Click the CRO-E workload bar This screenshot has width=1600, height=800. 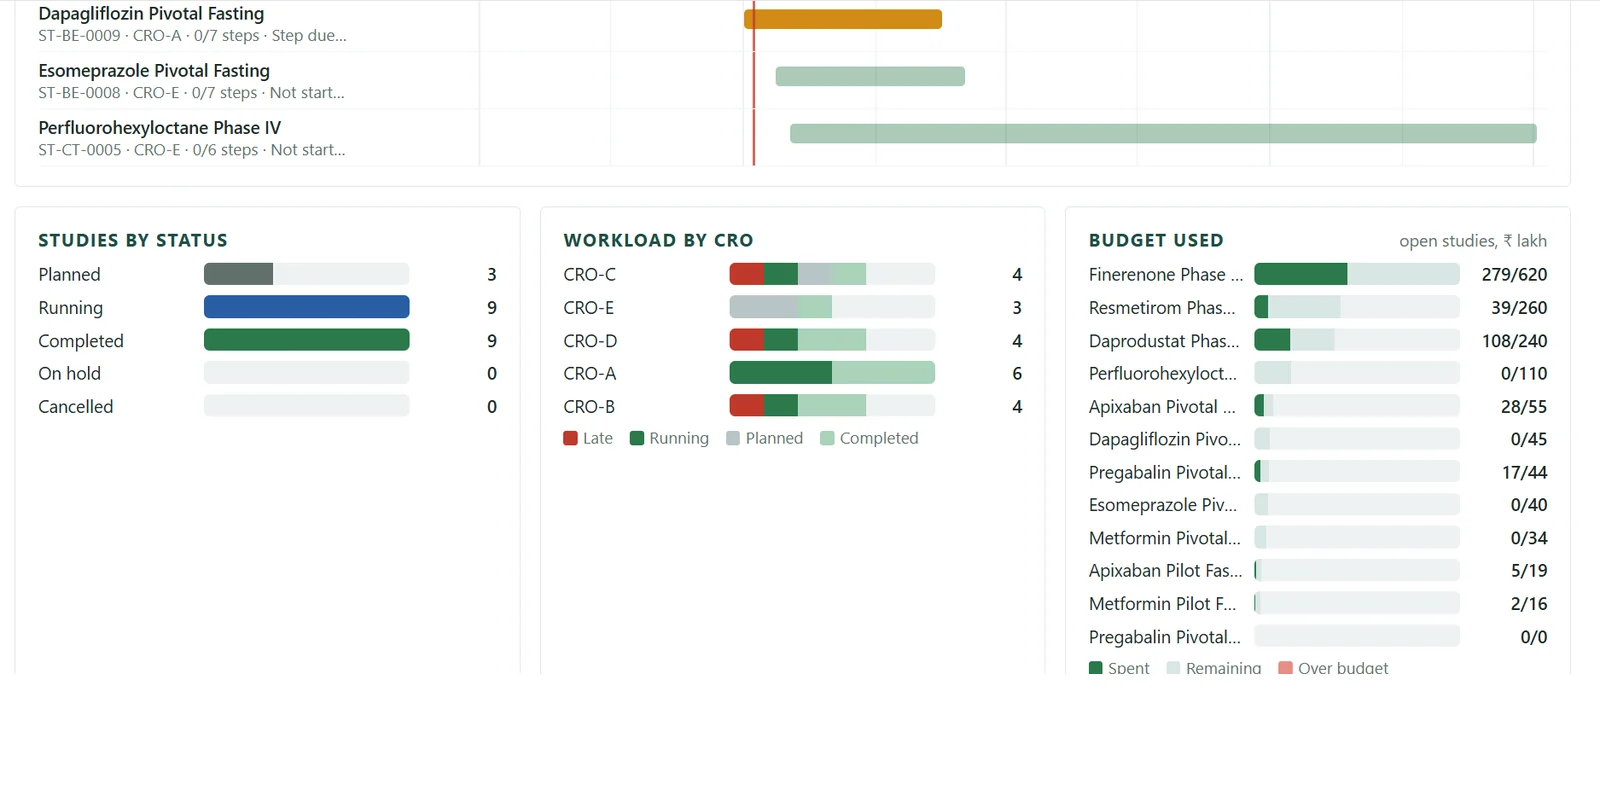832,307
